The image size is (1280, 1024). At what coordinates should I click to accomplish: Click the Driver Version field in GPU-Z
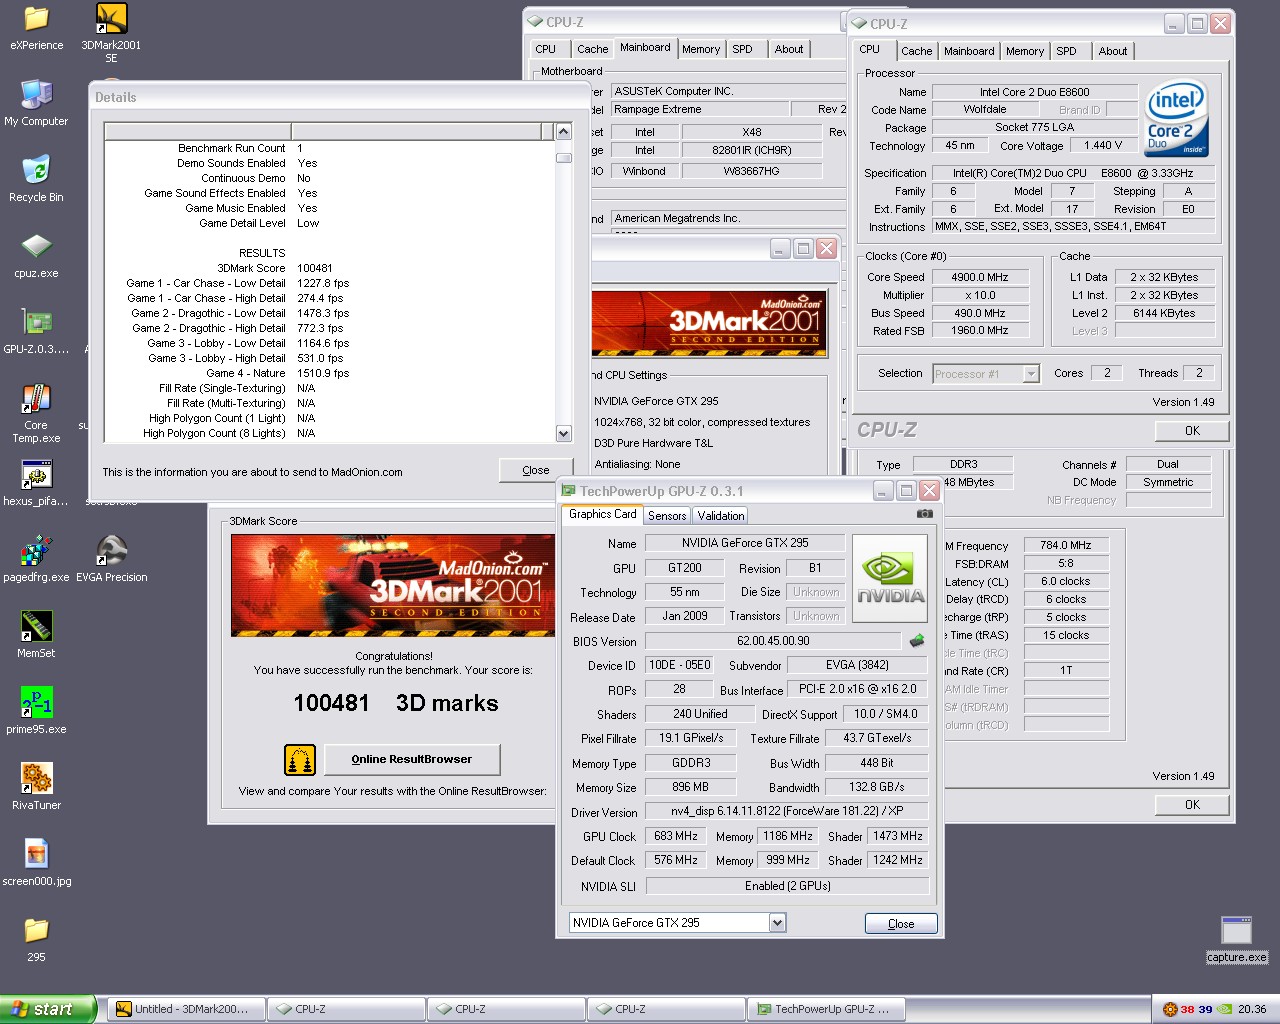(786, 811)
